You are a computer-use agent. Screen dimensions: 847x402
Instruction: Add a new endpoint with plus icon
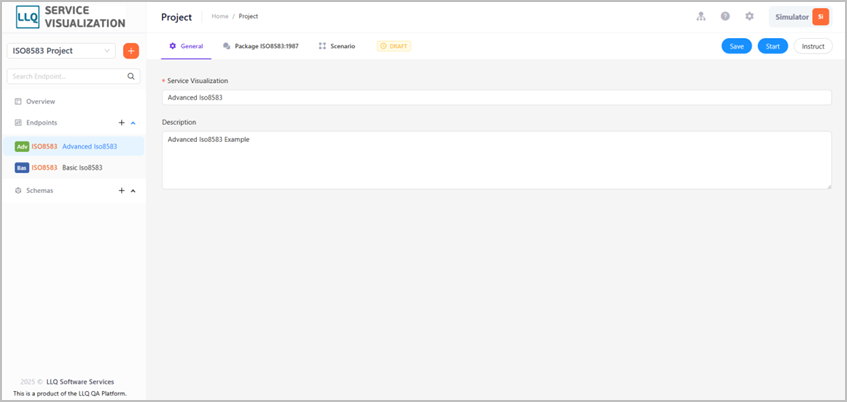(x=122, y=123)
